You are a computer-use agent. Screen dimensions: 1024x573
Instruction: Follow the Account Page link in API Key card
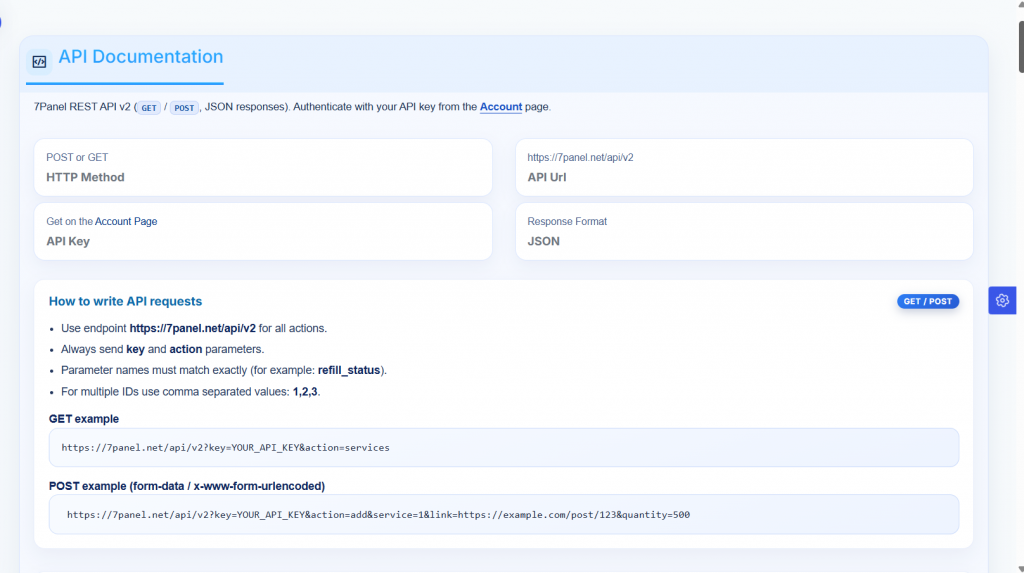pyautogui.click(x=126, y=221)
